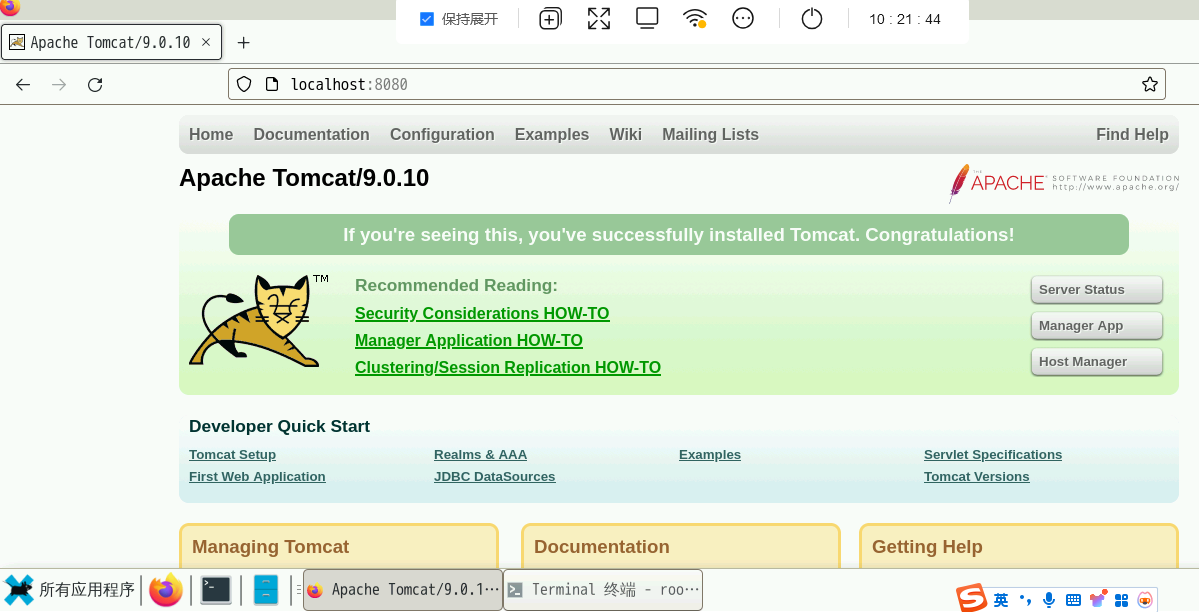Click the localhost:8080 address bar
1199x612 pixels.
700,85
